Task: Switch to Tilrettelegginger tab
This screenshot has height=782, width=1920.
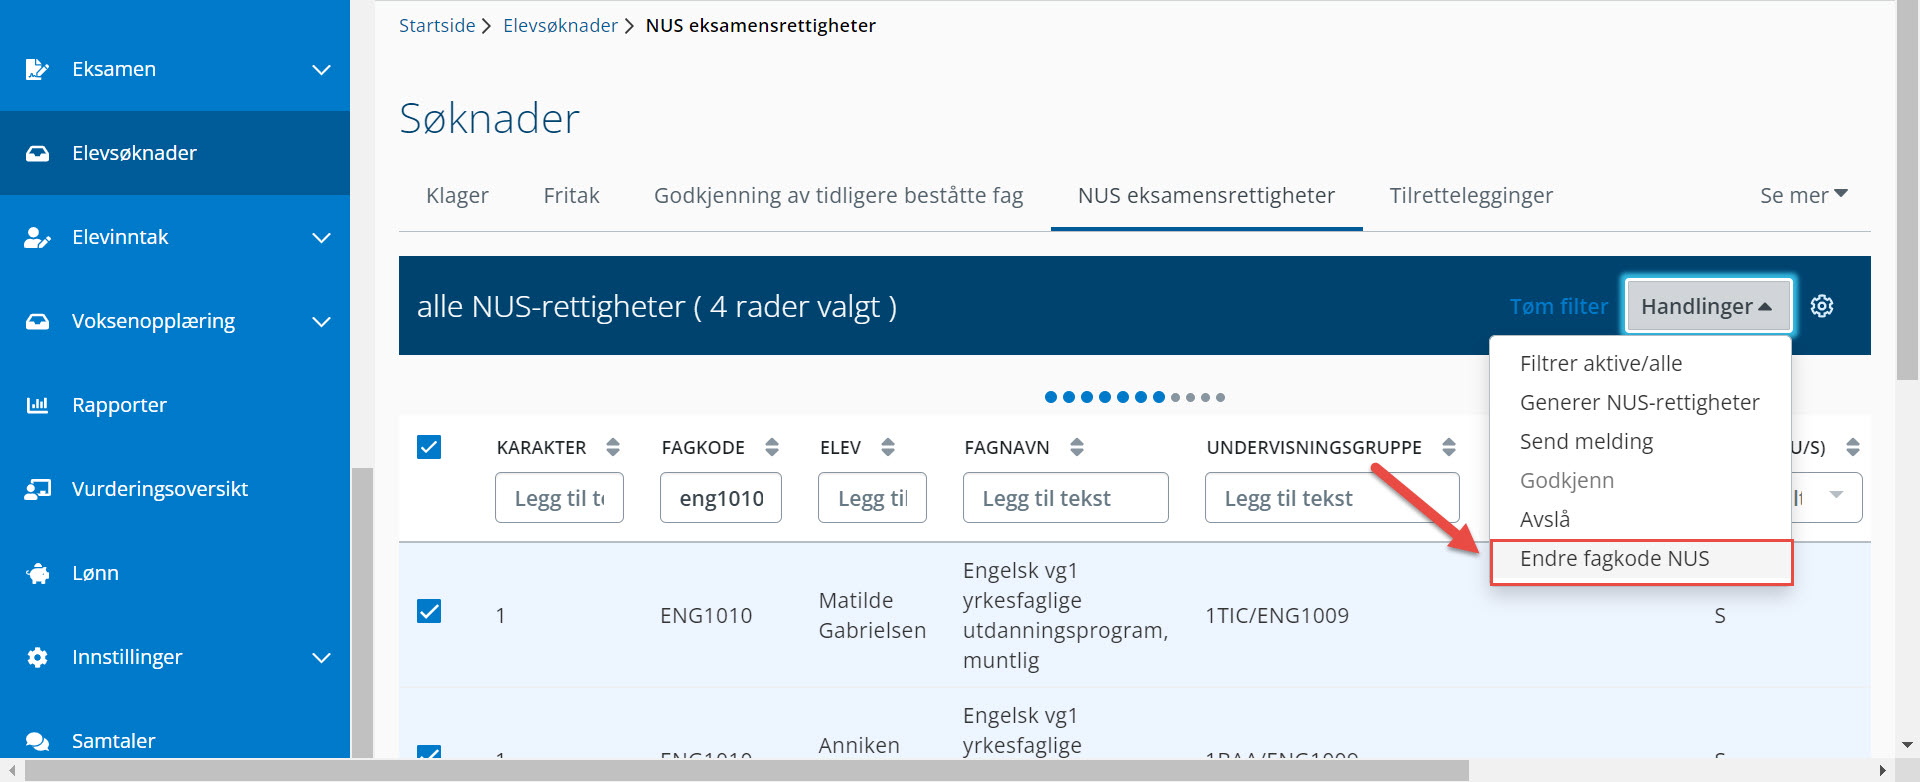Action: [1471, 195]
